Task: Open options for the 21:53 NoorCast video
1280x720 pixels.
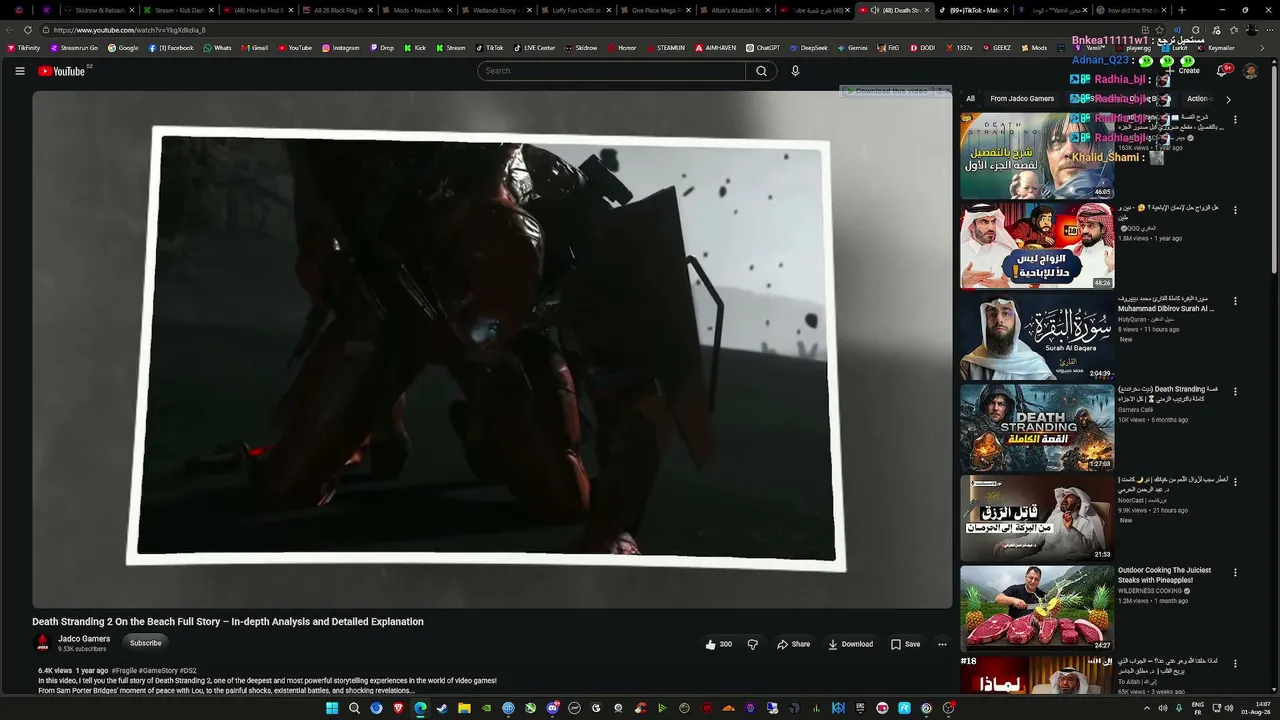Action: tap(1235, 482)
